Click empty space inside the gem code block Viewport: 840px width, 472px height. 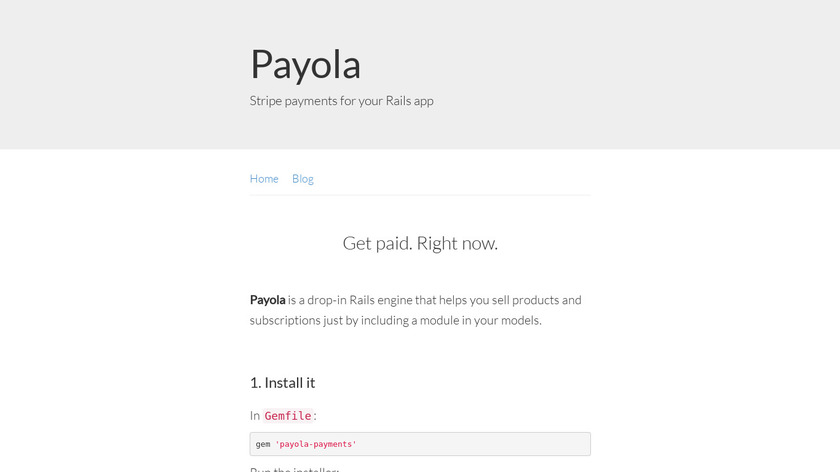coord(480,444)
